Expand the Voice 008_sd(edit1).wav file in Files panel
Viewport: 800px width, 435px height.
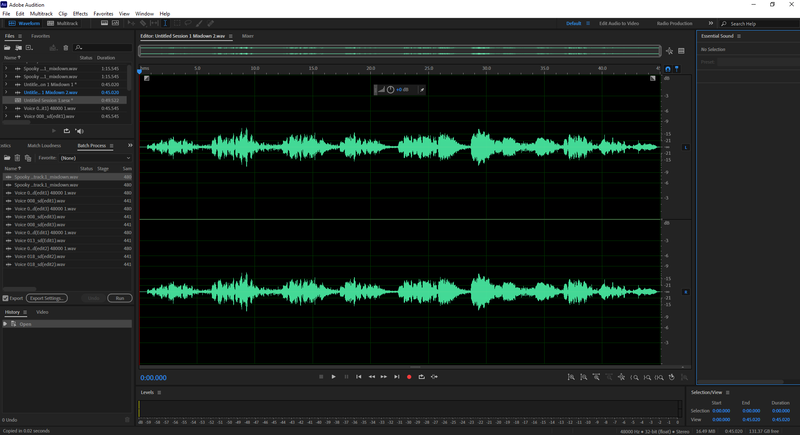click(6, 116)
